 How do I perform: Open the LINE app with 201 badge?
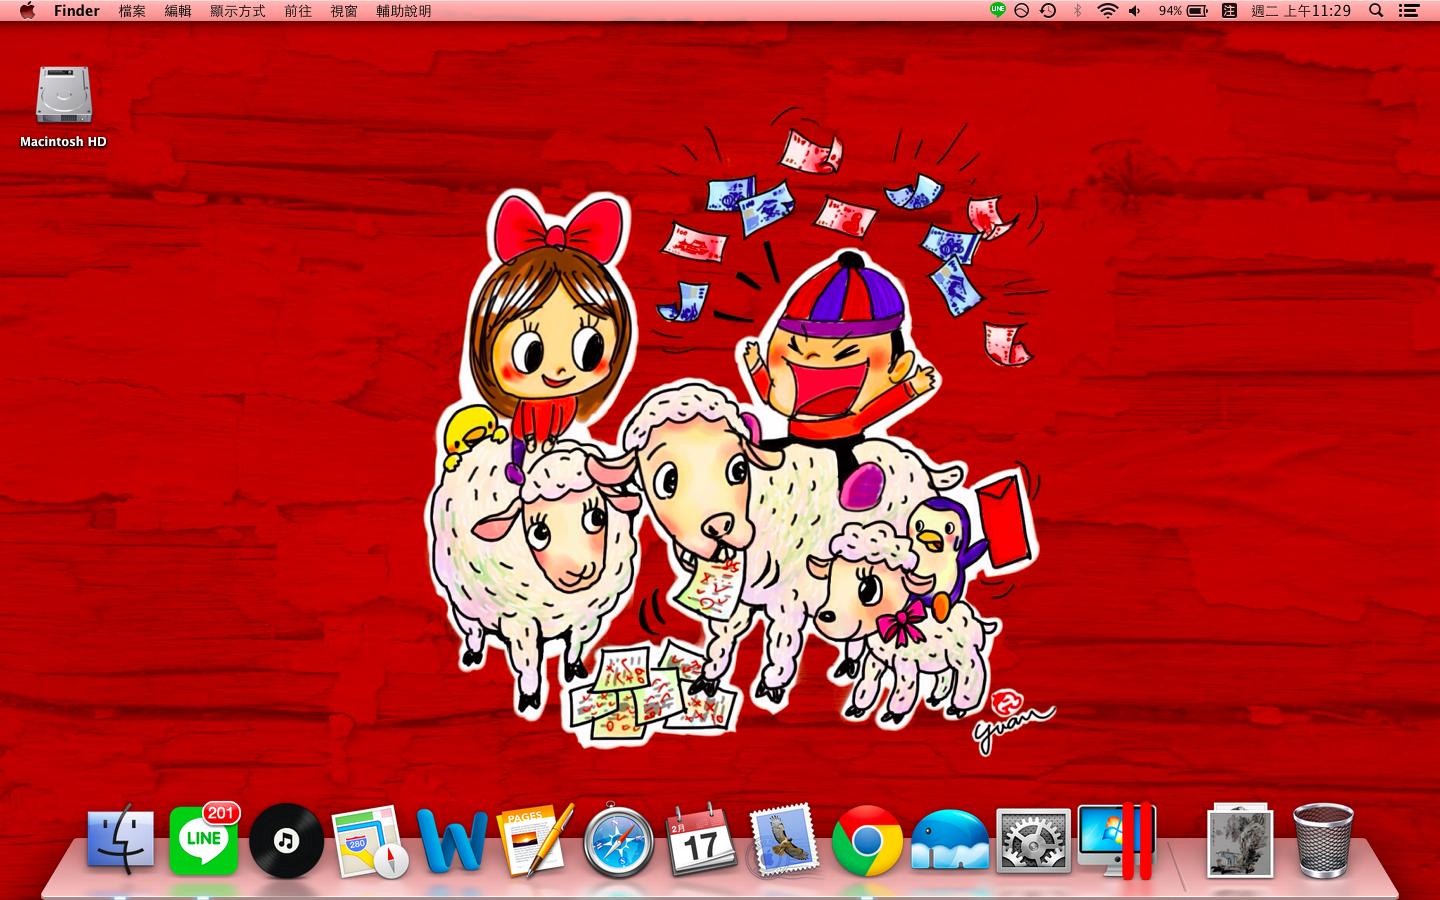(x=204, y=840)
